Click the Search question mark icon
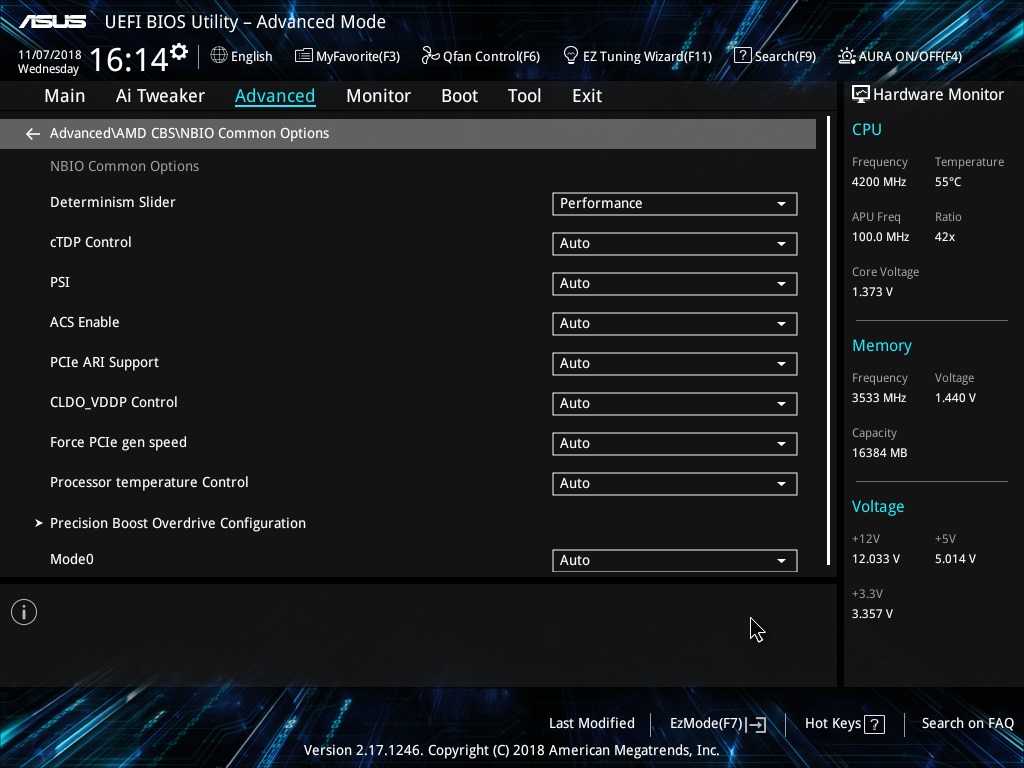1024x768 pixels. [x=743, y=56]
